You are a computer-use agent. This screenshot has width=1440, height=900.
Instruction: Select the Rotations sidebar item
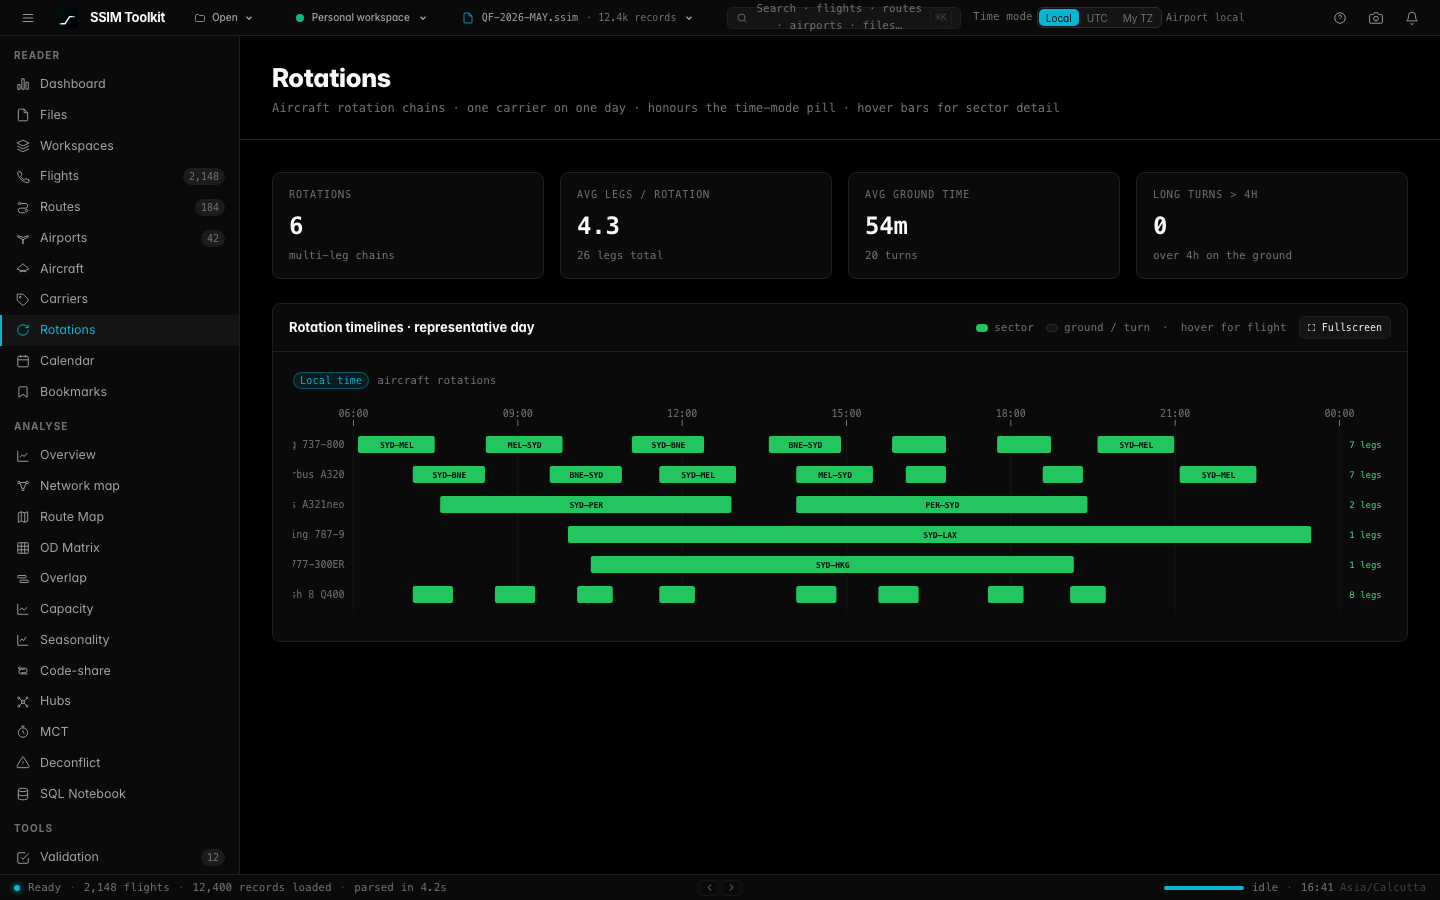(x=120, y=330)
